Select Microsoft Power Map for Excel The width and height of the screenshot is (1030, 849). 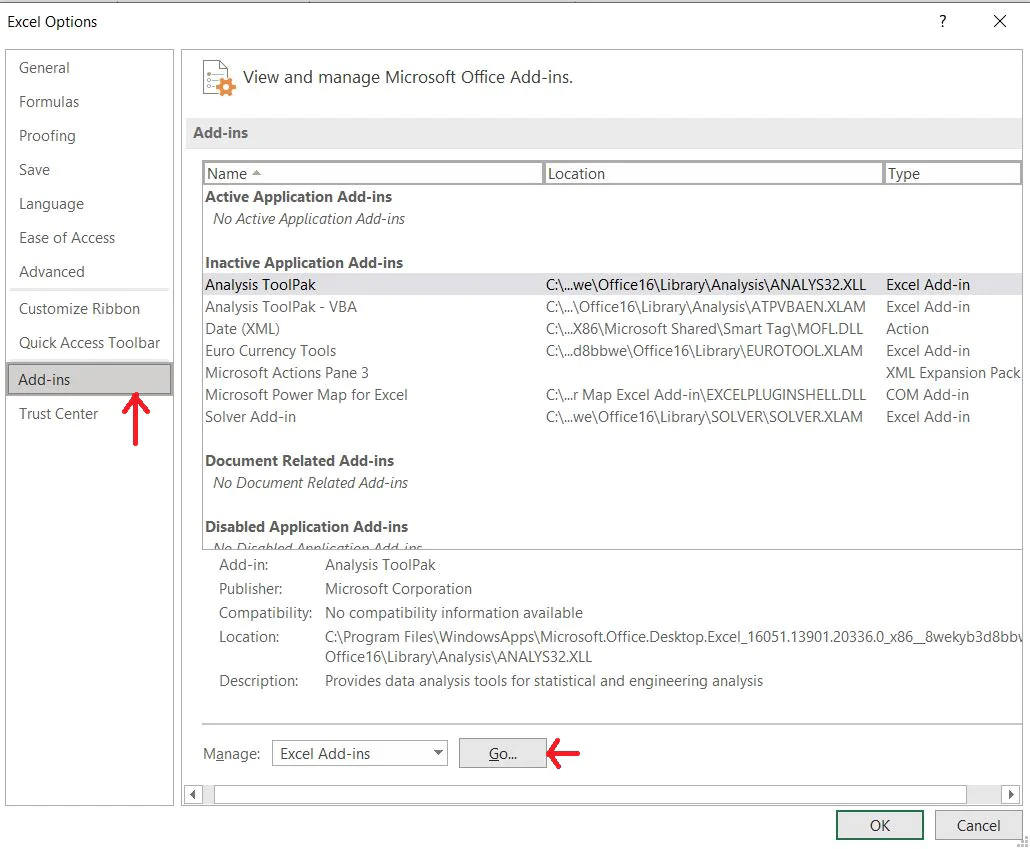[612, 395]
